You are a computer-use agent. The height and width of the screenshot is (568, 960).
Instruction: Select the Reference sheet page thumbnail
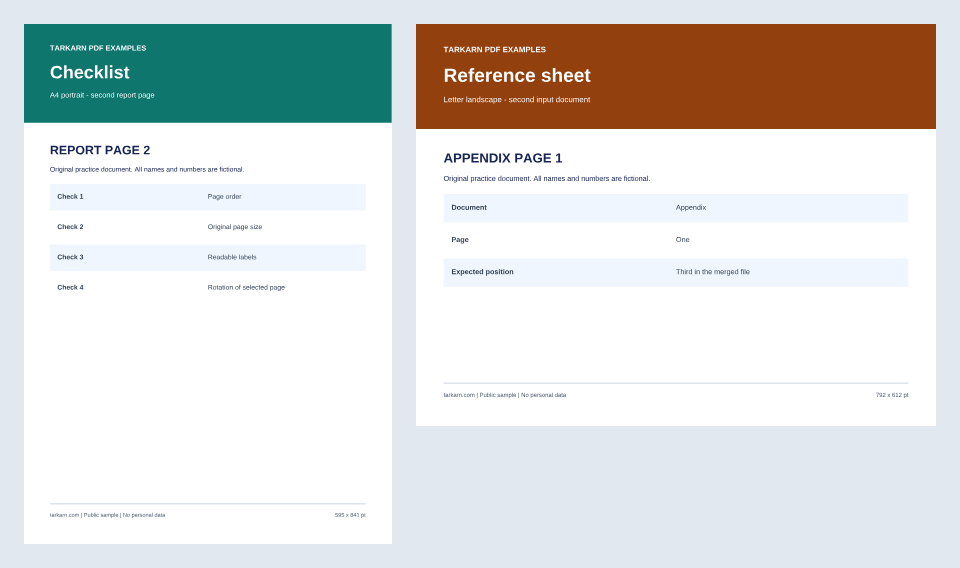pyautogui.click(x=676, y=225)
